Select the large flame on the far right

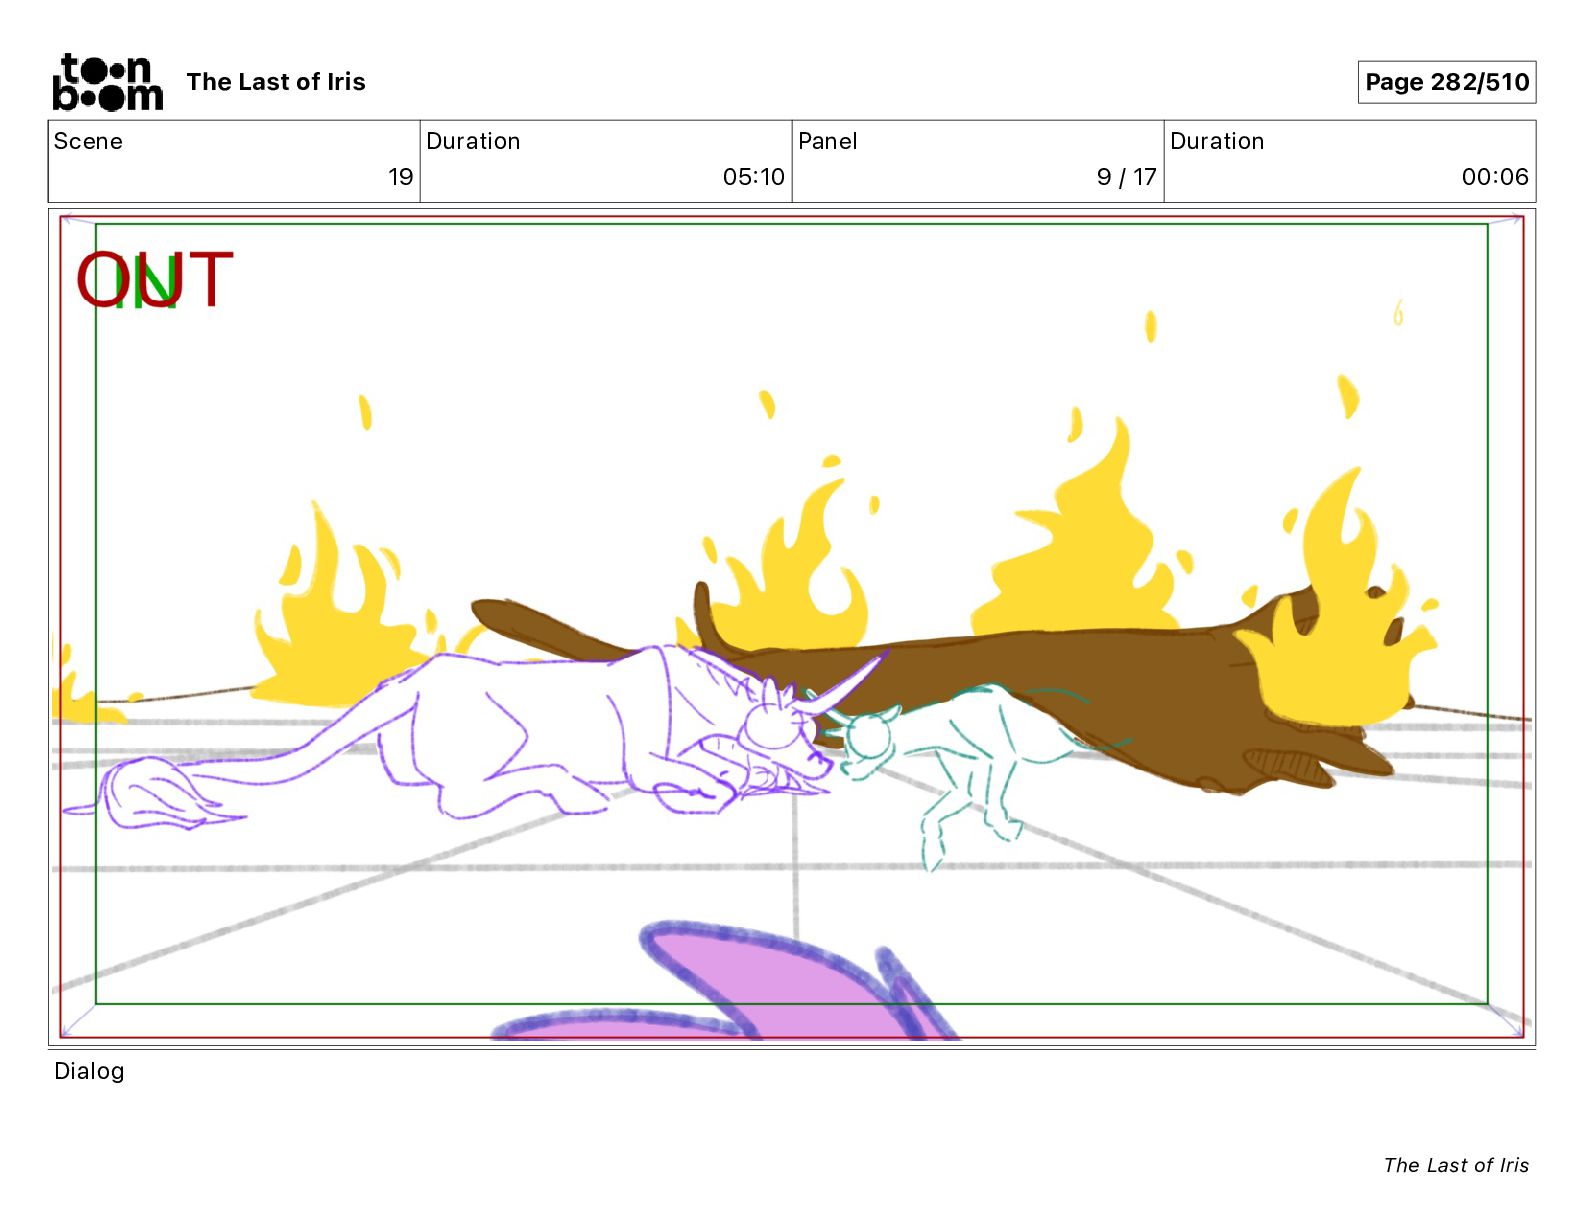tap(1340, 620)
